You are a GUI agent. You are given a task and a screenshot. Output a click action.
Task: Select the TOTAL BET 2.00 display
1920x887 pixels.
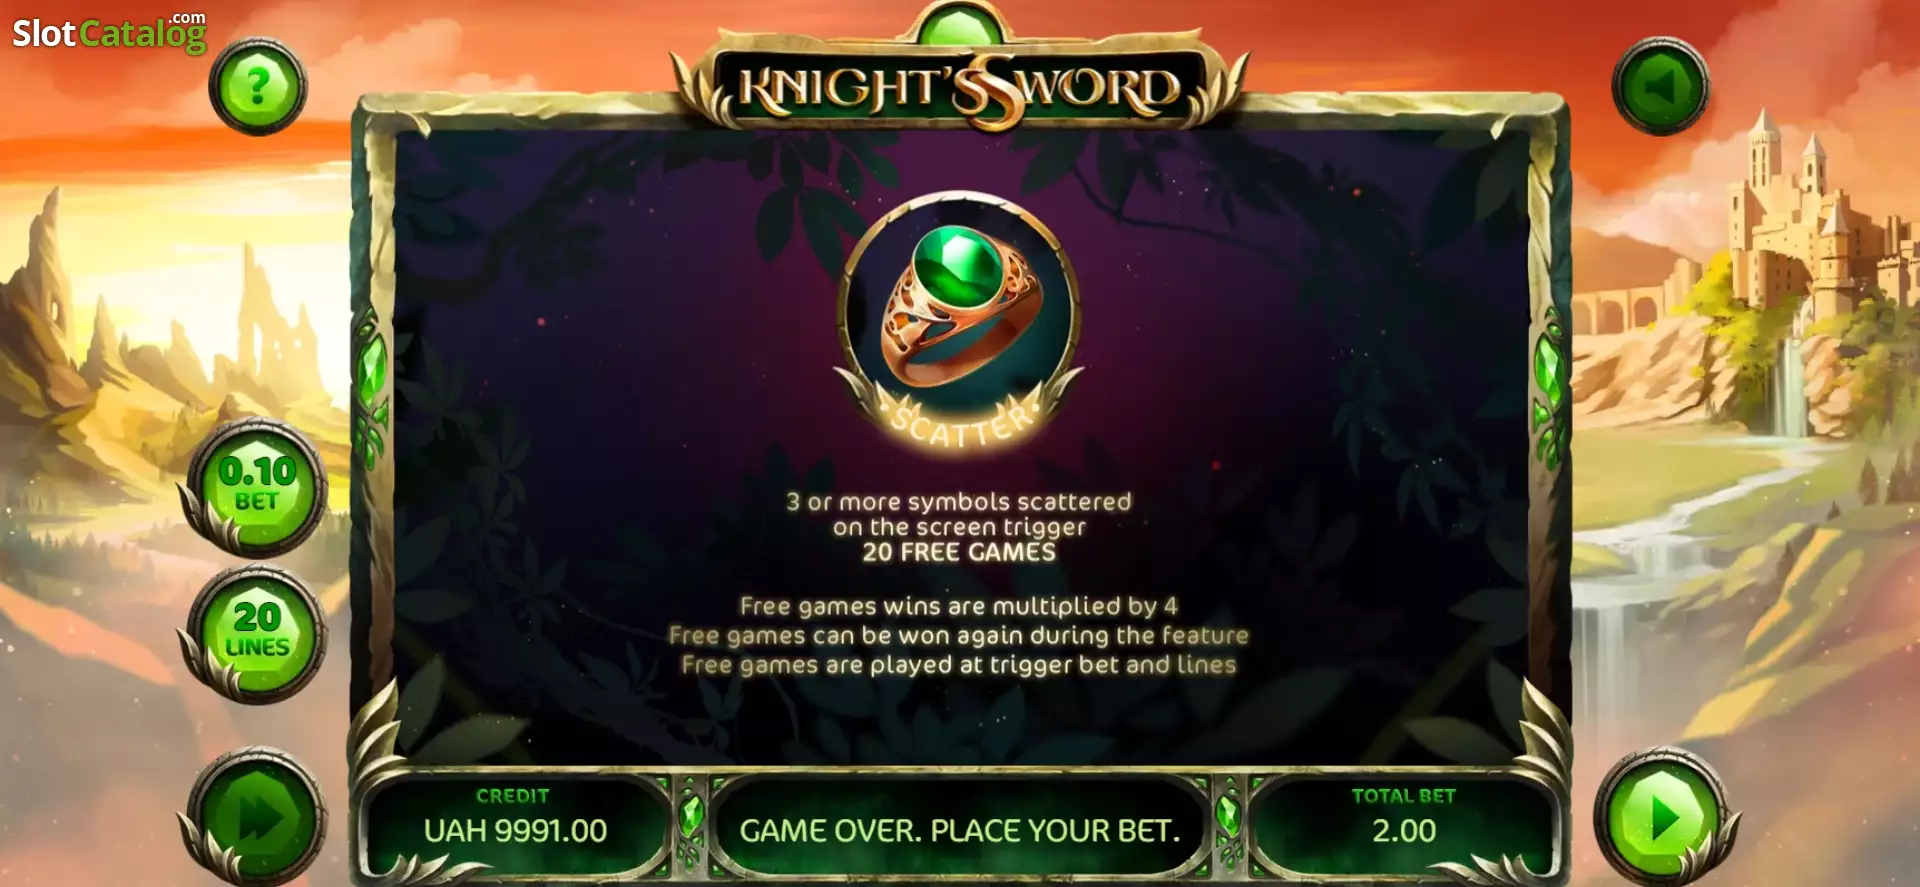(x=1403, y=816)
